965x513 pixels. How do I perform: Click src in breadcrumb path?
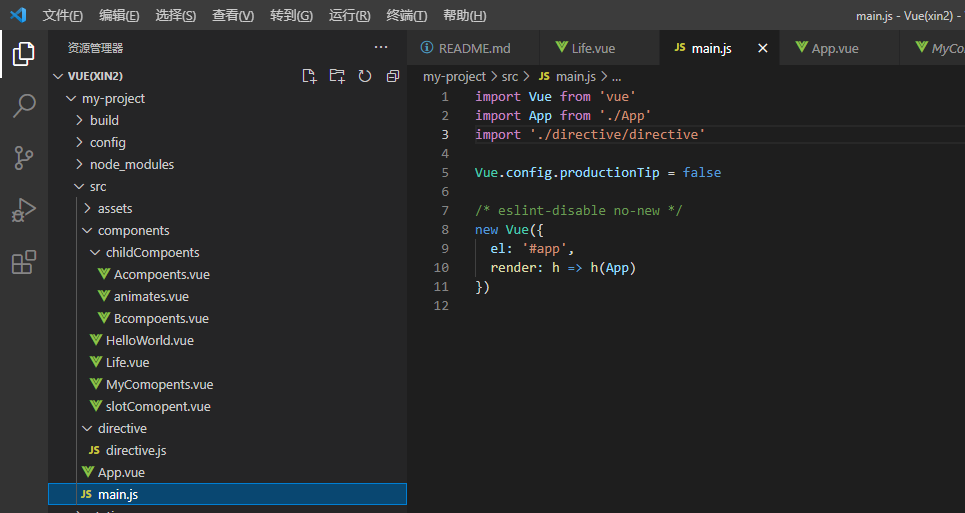tap(510, 76)
